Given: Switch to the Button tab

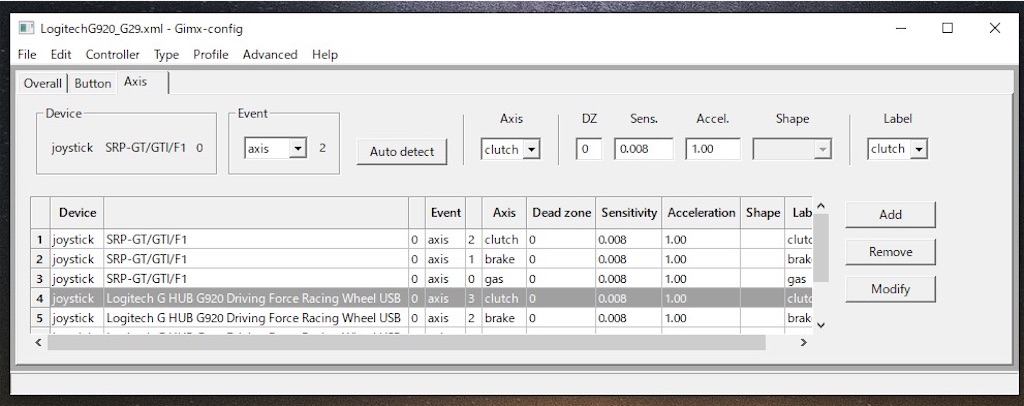Looking at the screenshot, I should click(x=93, y=84).
